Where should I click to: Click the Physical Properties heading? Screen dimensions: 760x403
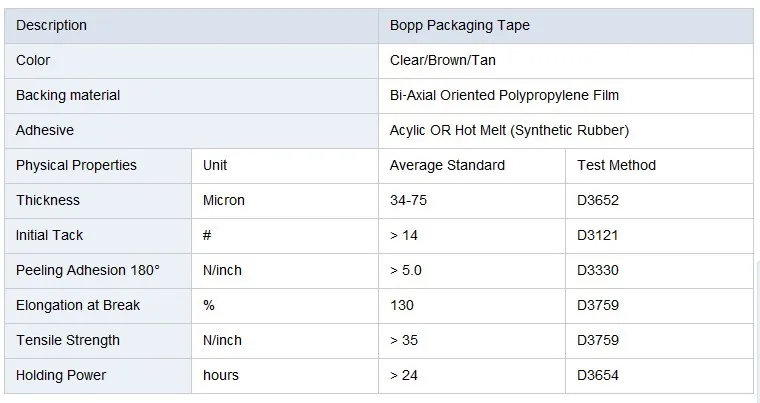(x=76, y=165)
